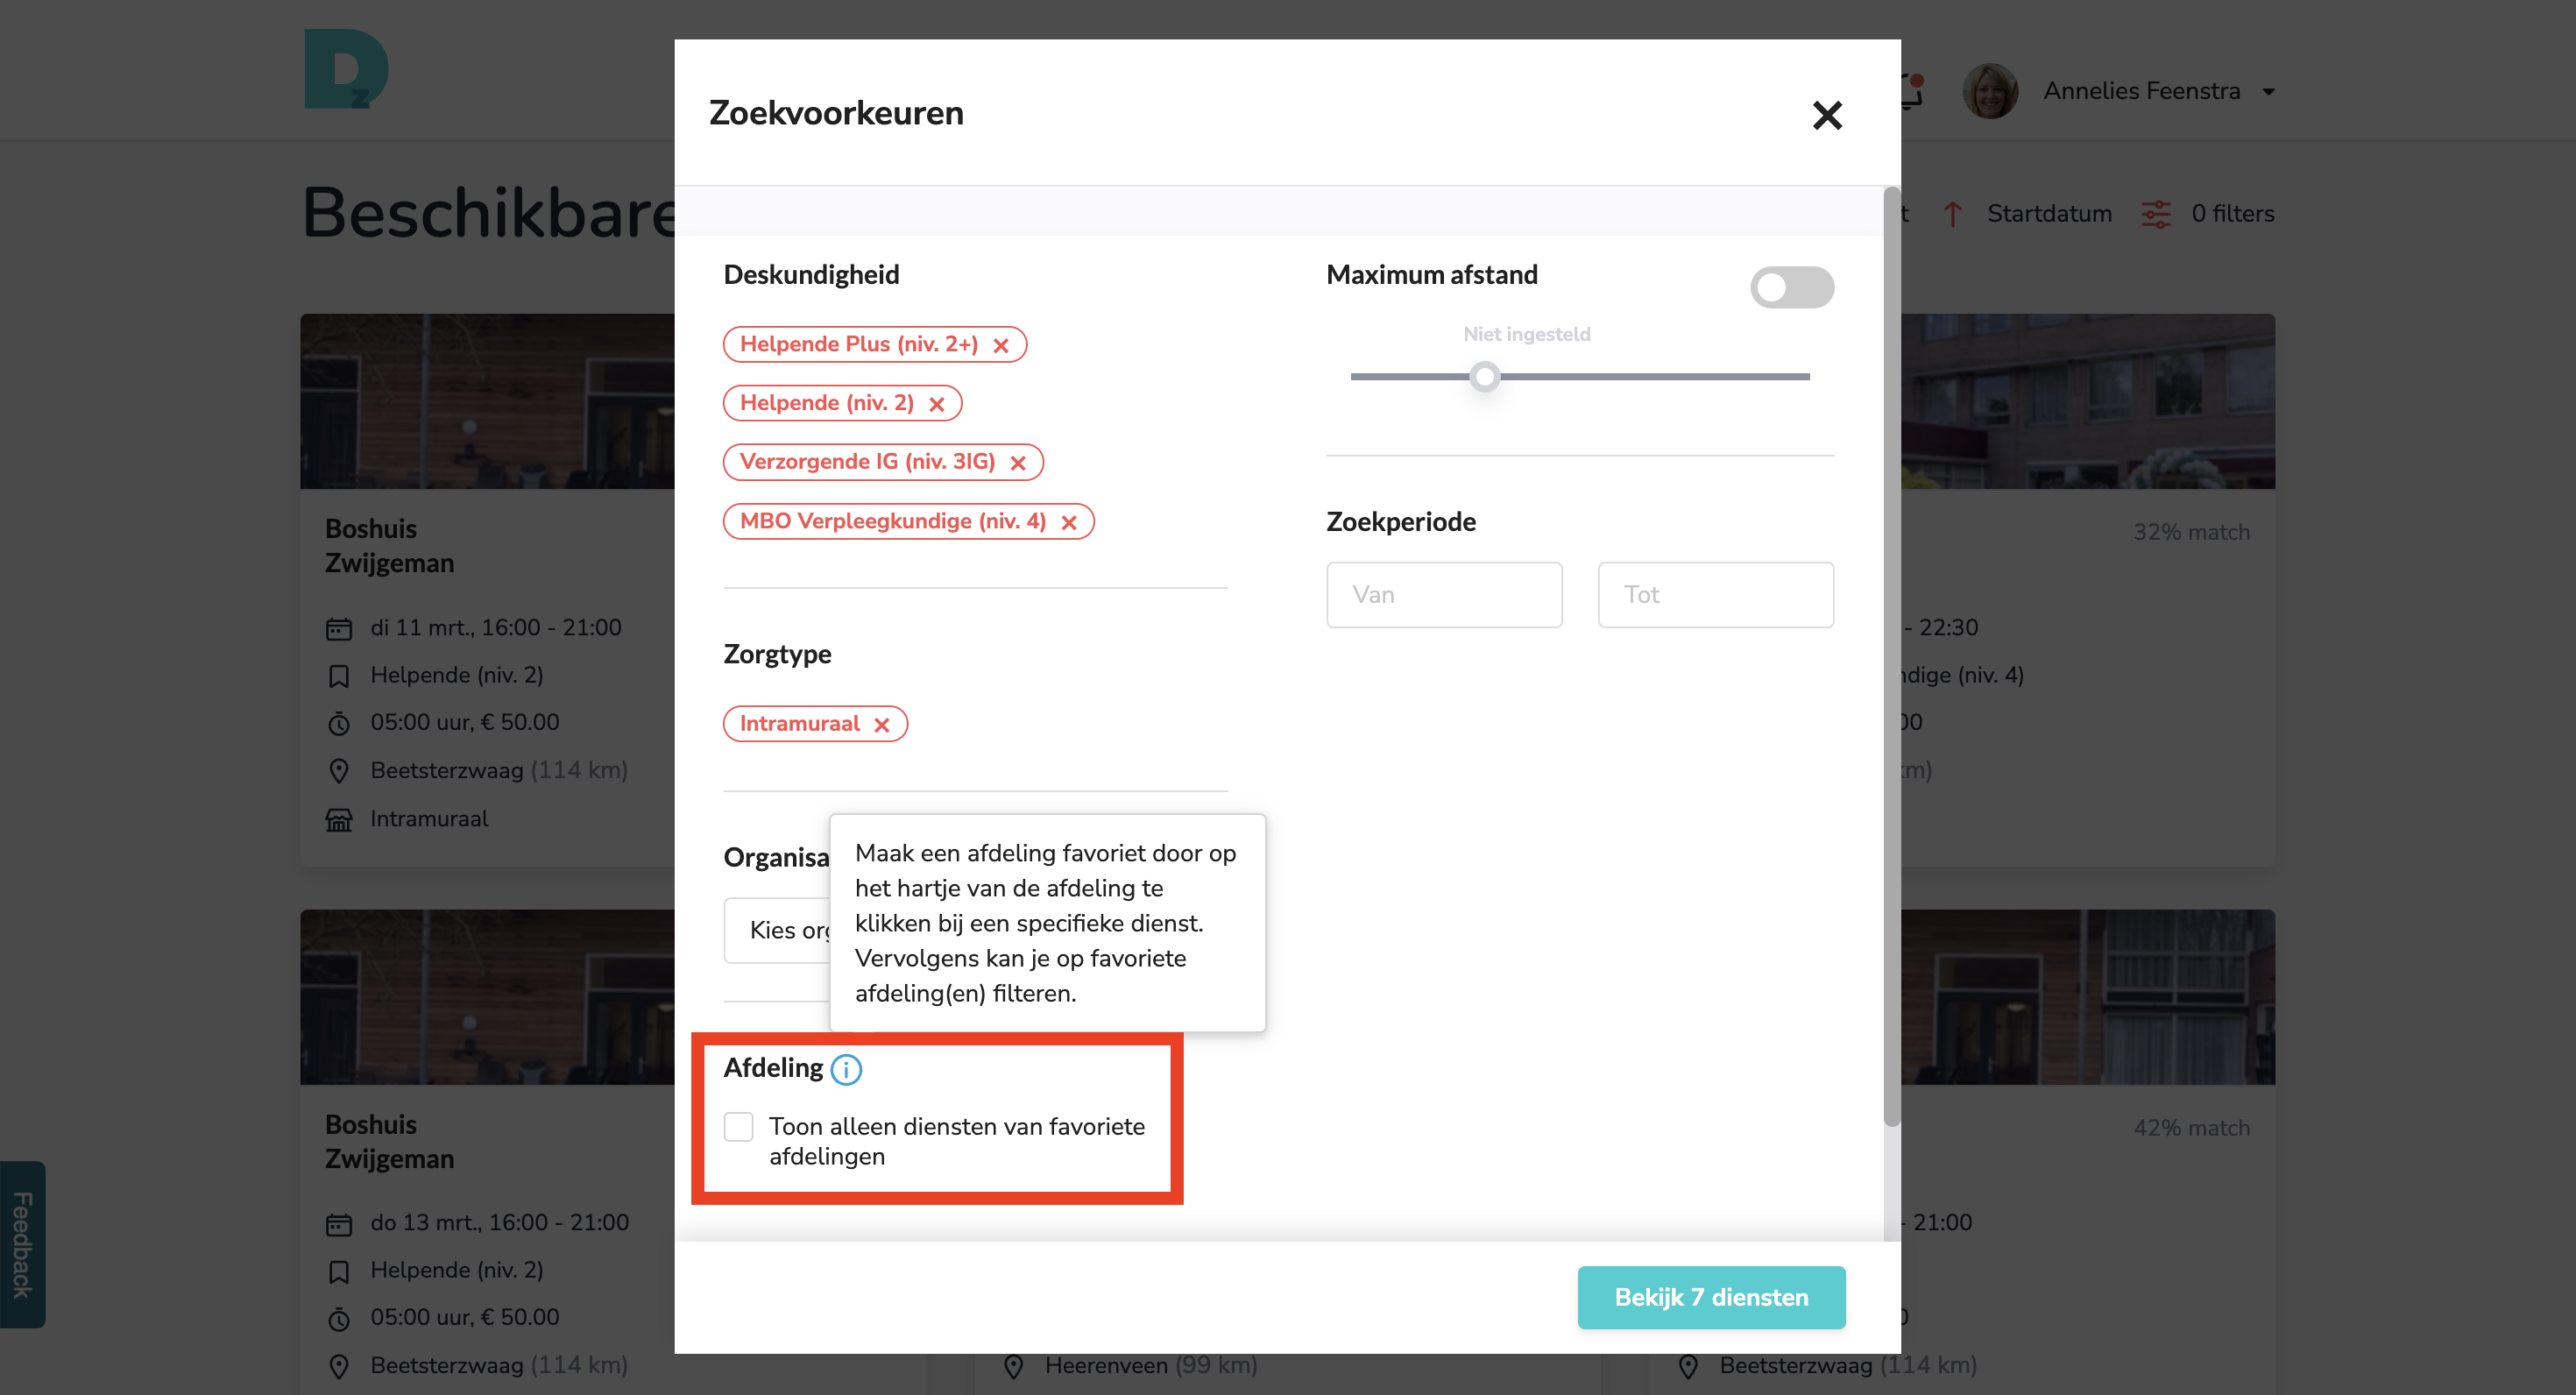
Task: Open the filters icon in header
Action: point(2156,214)
